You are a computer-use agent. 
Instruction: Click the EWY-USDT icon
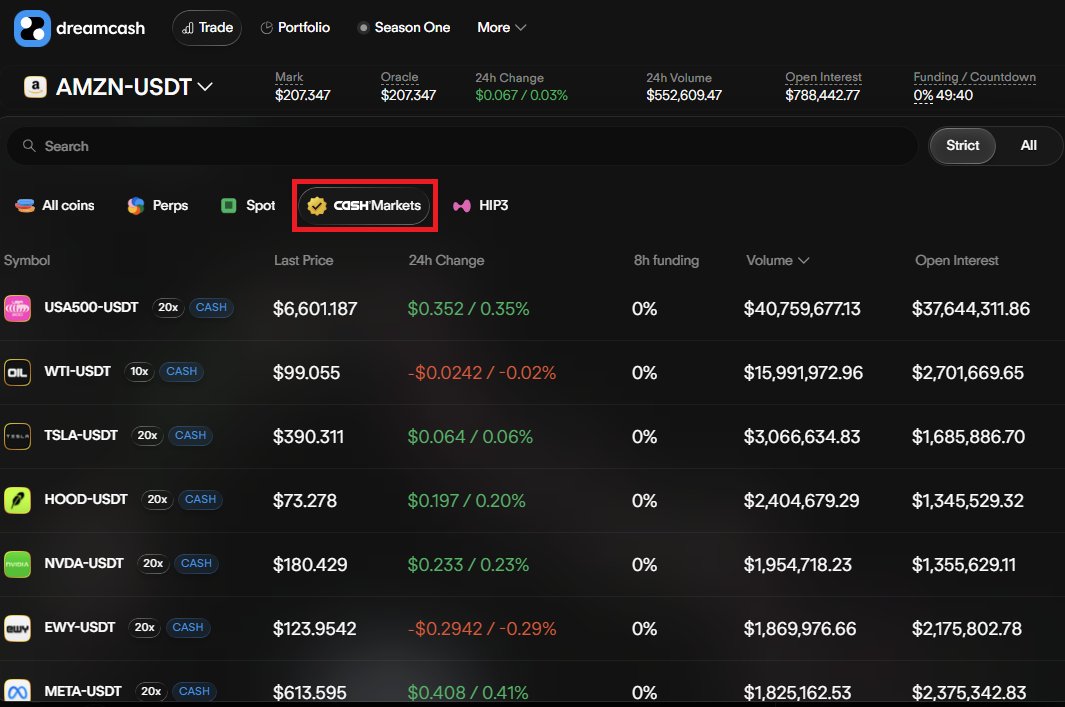click(17, 628)
